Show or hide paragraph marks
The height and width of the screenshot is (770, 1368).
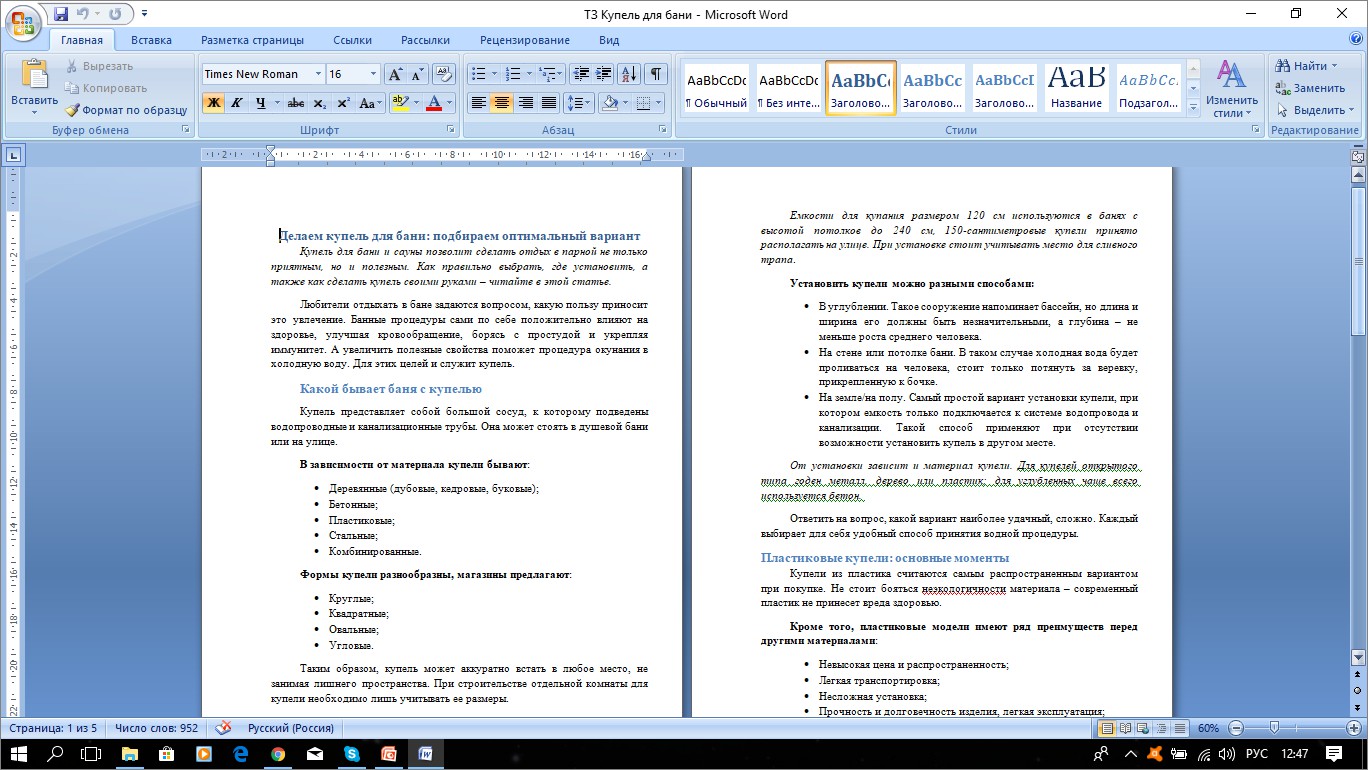pyautogui.click(x=656, y=74)
